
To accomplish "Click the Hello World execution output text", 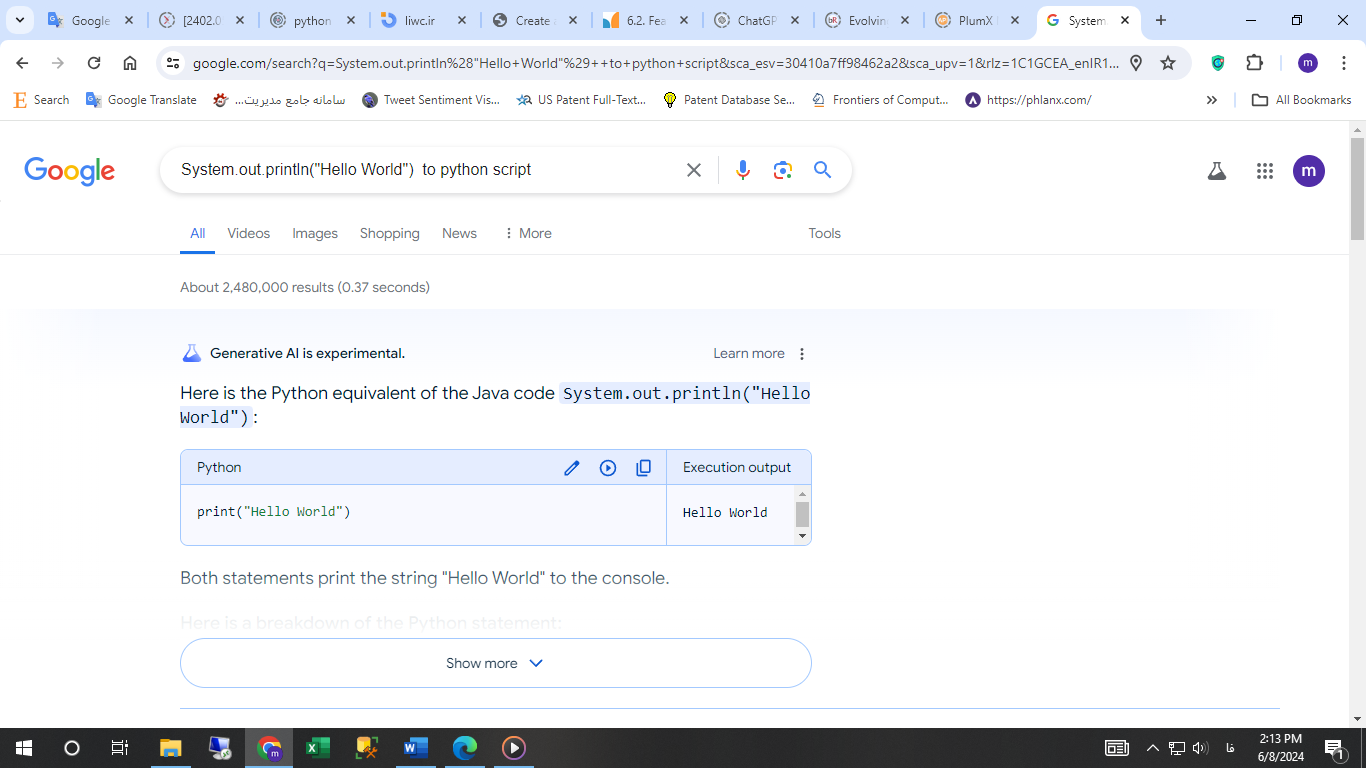I will click(x=725, y=512).
